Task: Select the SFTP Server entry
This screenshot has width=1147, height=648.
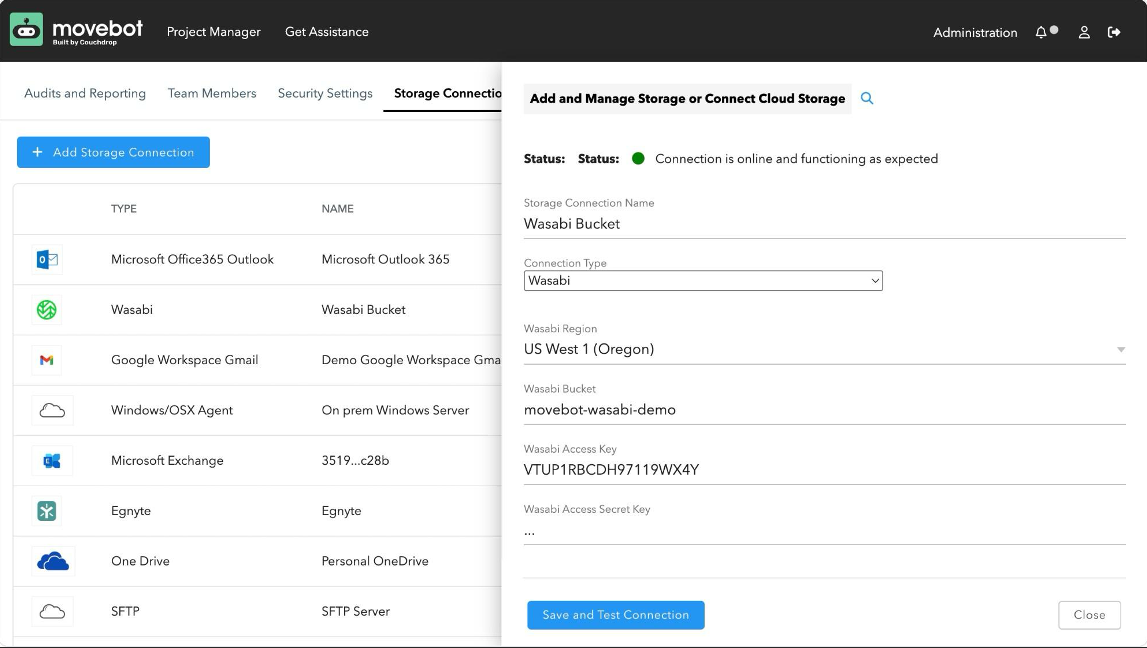Action: point(356,611)
